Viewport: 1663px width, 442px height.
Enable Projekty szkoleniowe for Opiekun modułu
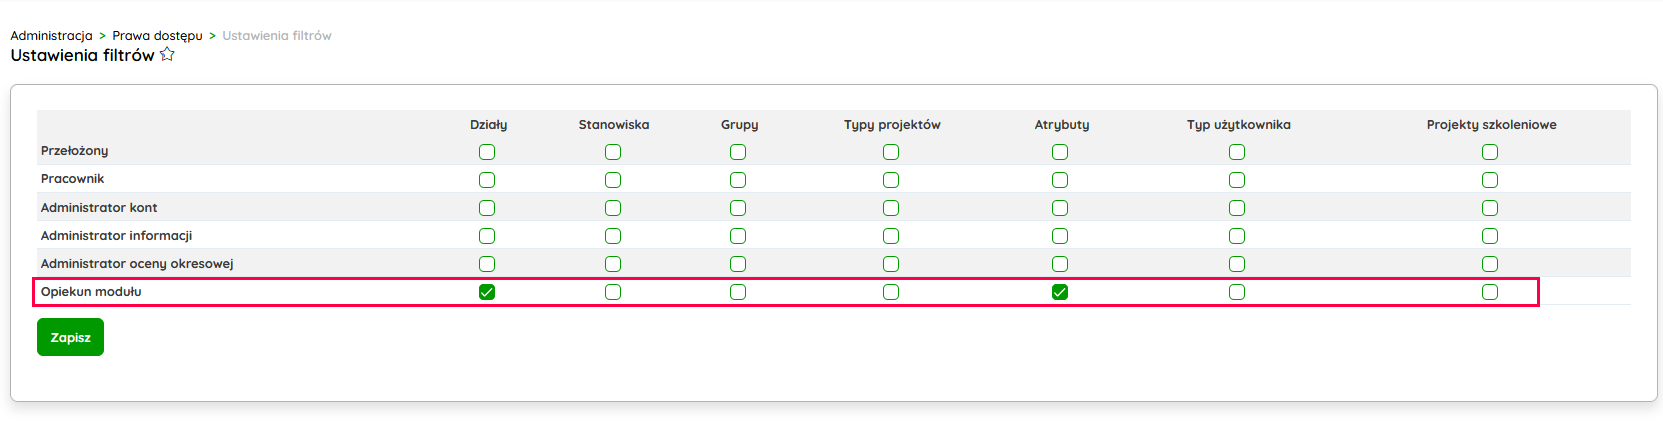click(1490, 292)
